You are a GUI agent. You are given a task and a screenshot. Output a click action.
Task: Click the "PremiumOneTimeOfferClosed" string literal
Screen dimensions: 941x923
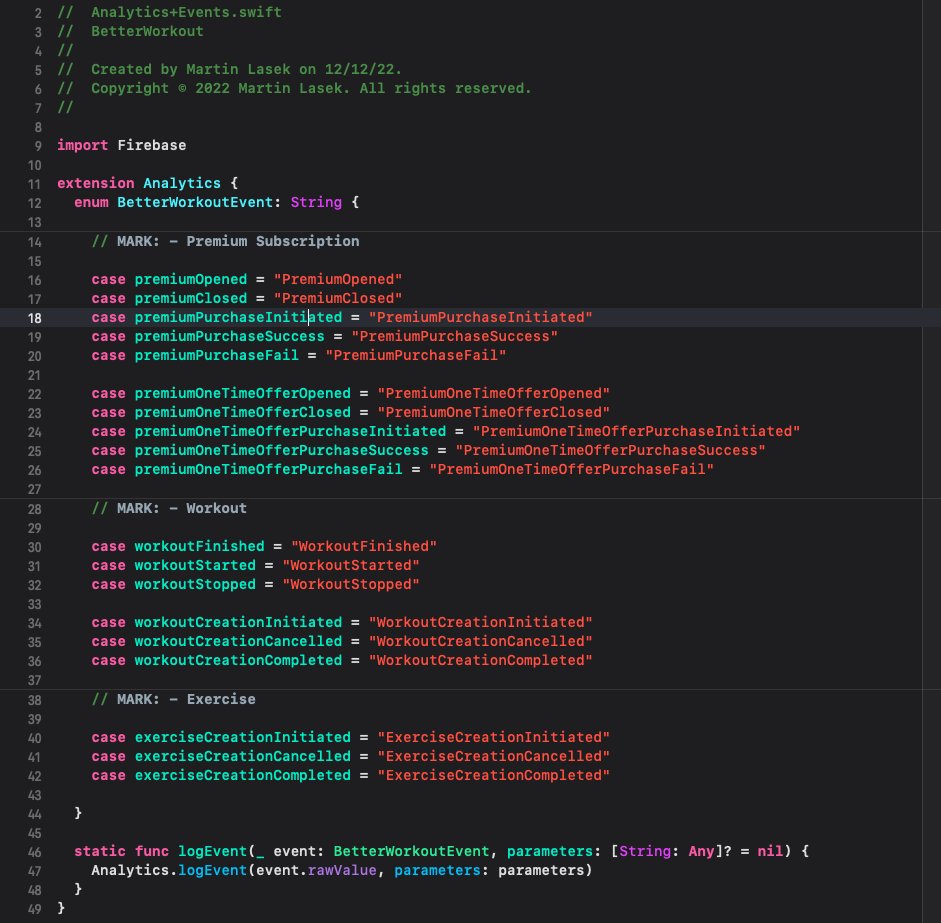point(493,412)
